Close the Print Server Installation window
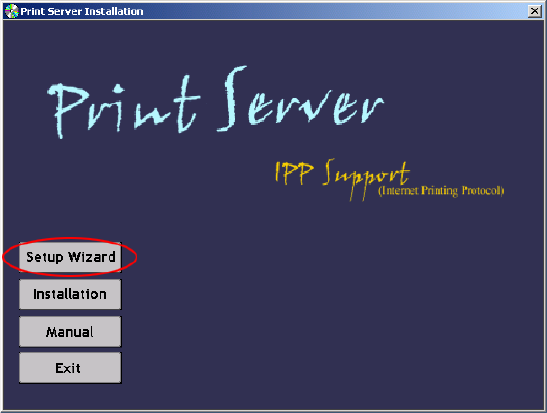 534,11
